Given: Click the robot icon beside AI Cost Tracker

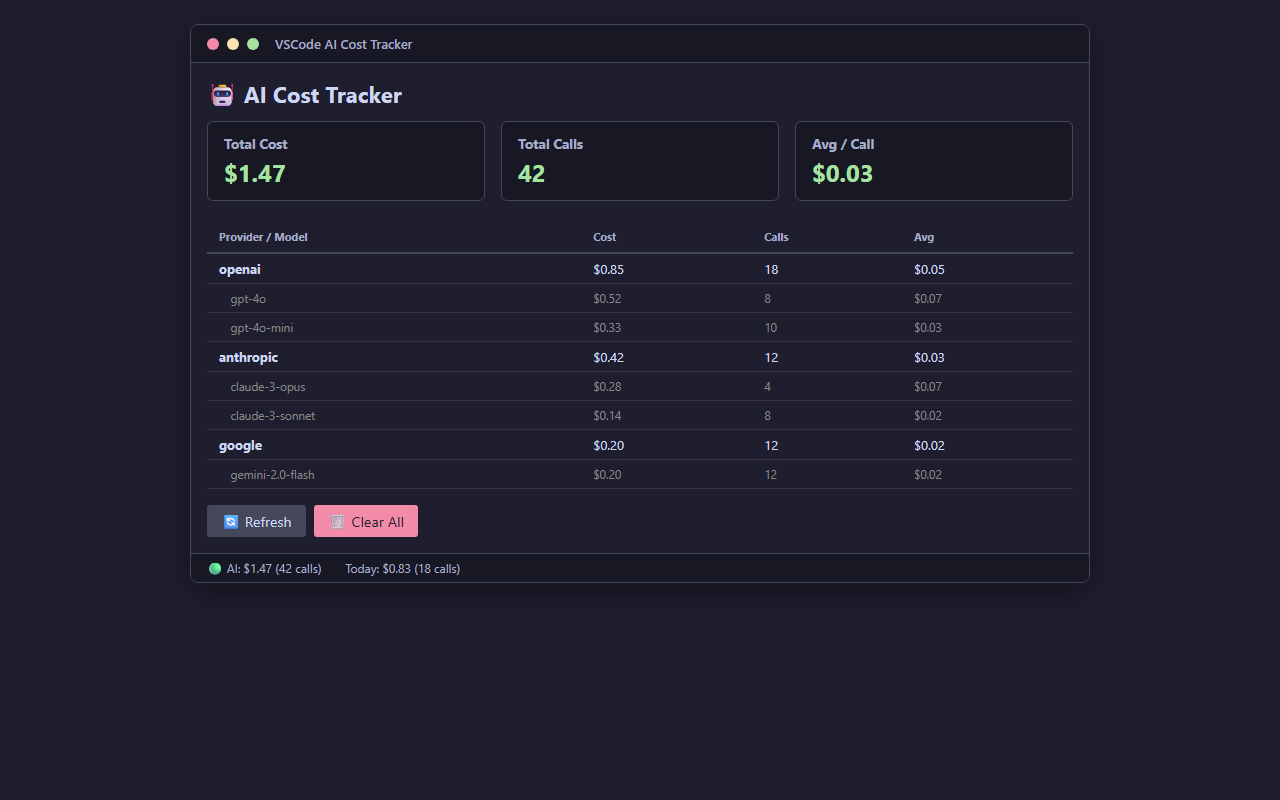Looking at the screenshot, I should pos(222,95).
